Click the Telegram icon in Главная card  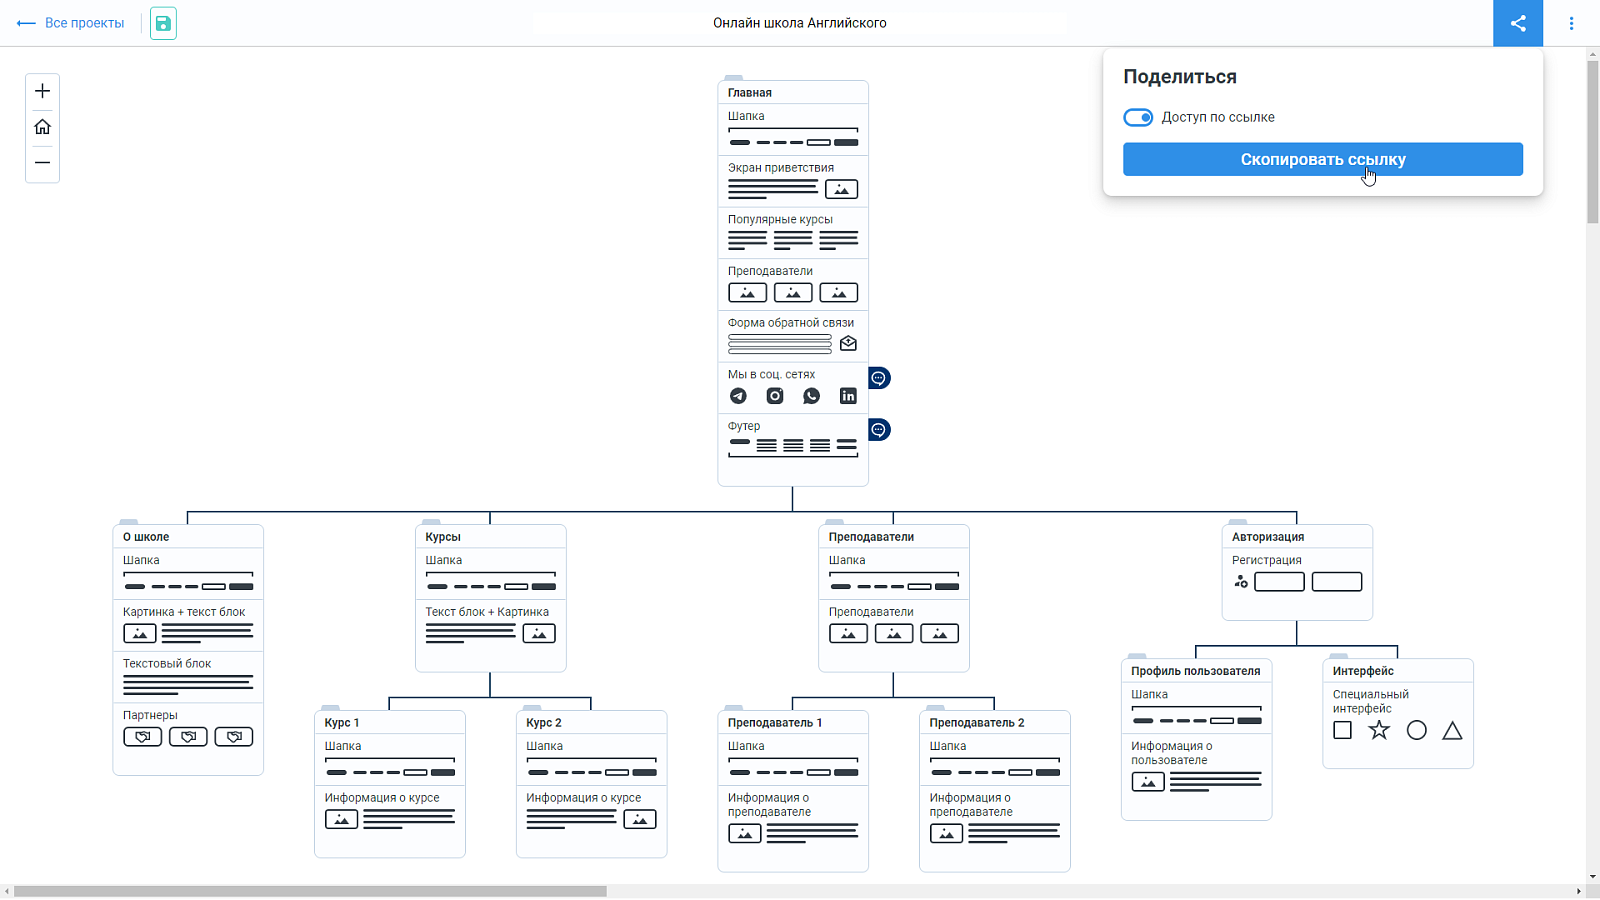click(738, 396)
